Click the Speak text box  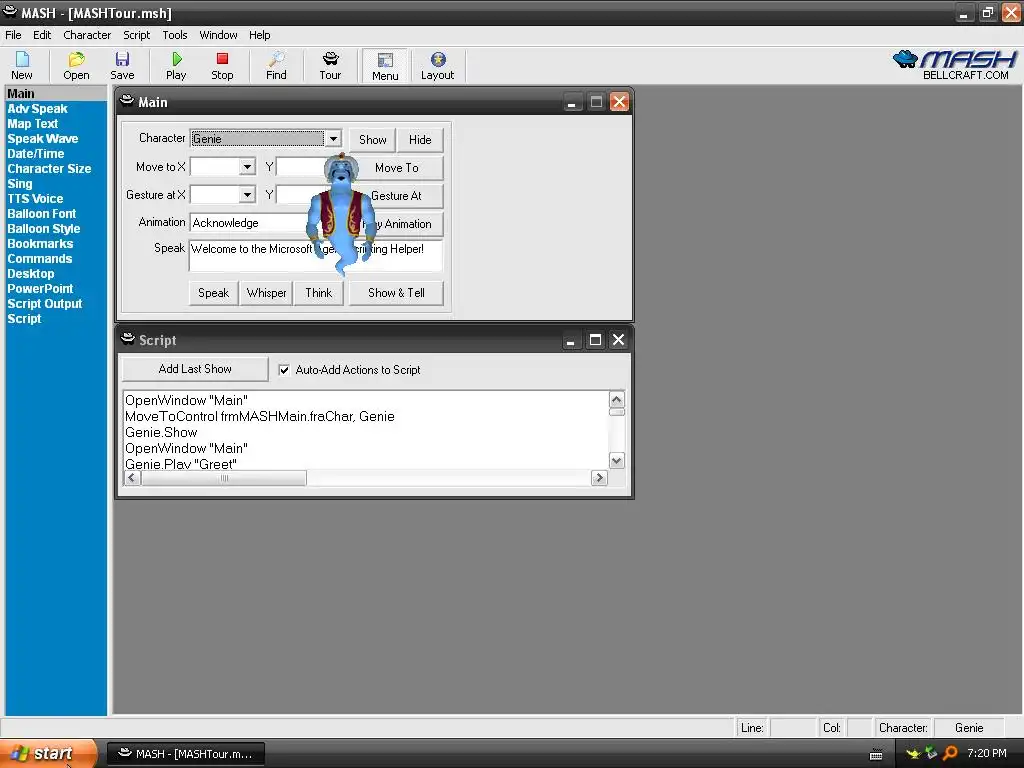click(x=316, y=255)
